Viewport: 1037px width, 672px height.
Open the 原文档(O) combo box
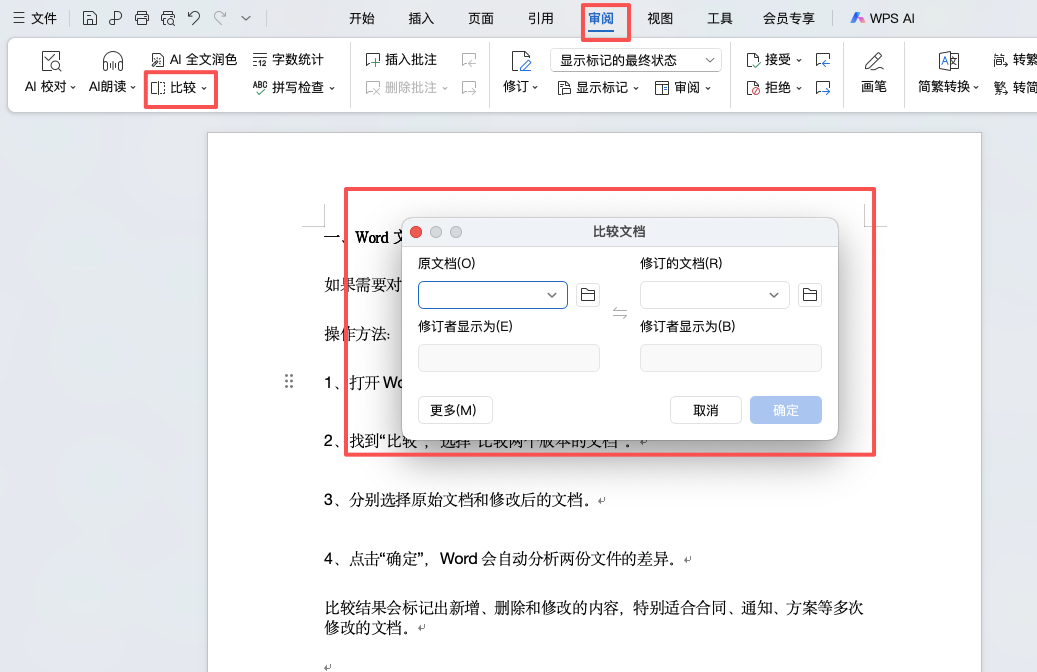click(493, 295)
